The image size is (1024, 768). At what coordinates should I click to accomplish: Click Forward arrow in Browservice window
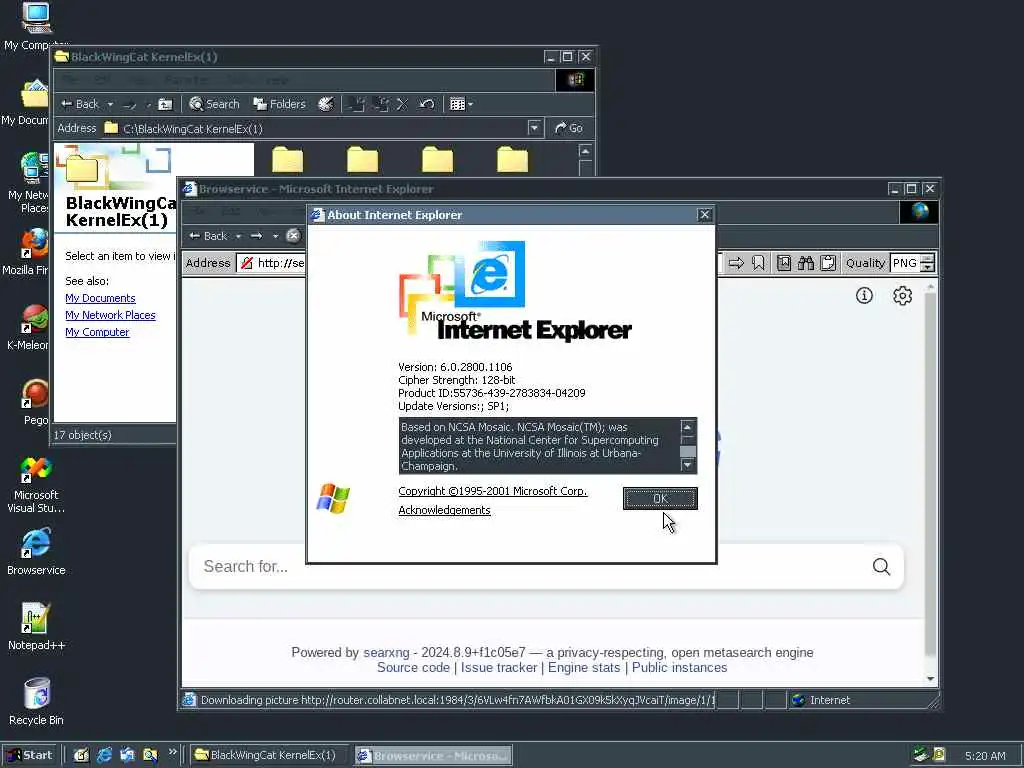tap(257, 236)
